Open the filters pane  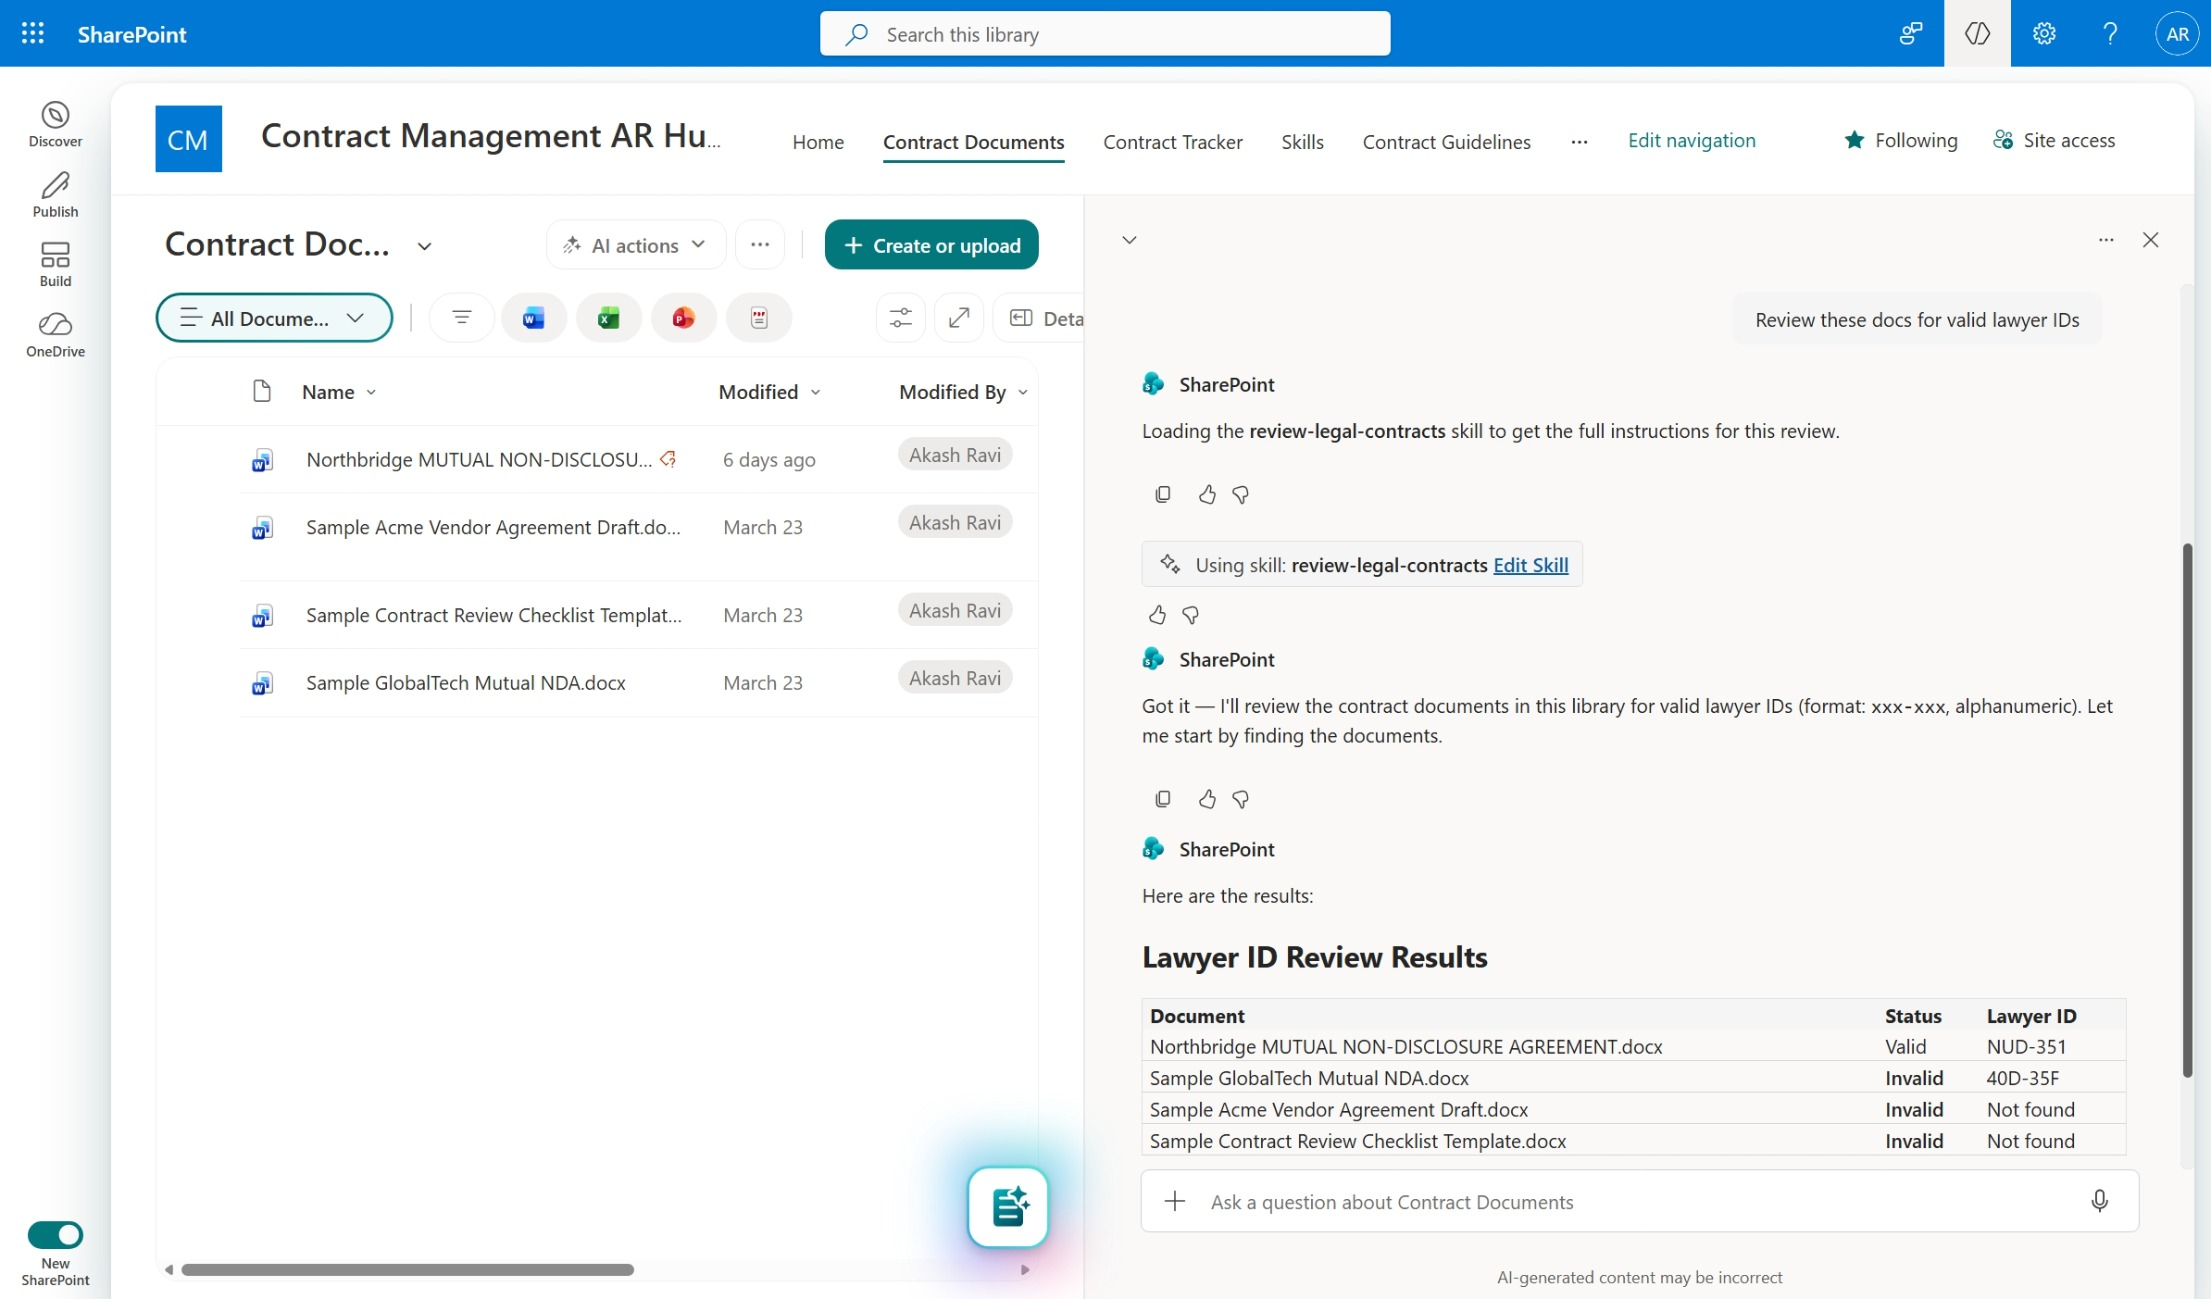pyautogui.click(x=460, y=317)
